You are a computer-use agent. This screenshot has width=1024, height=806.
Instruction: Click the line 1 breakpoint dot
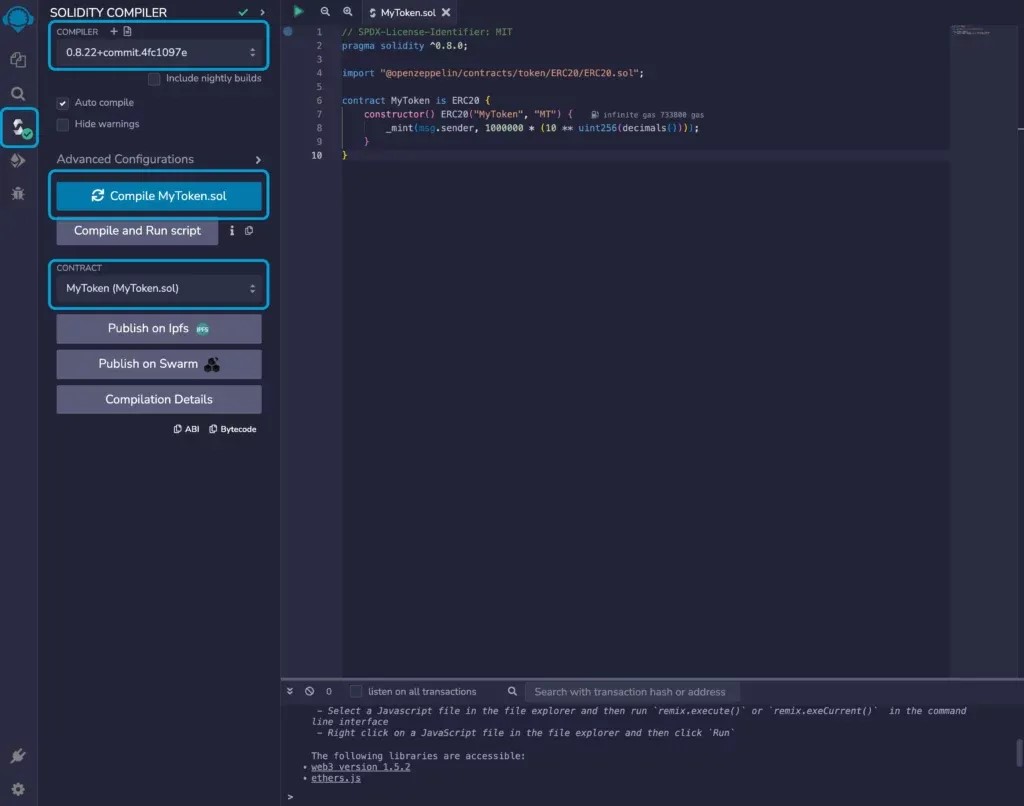point(288,31)
